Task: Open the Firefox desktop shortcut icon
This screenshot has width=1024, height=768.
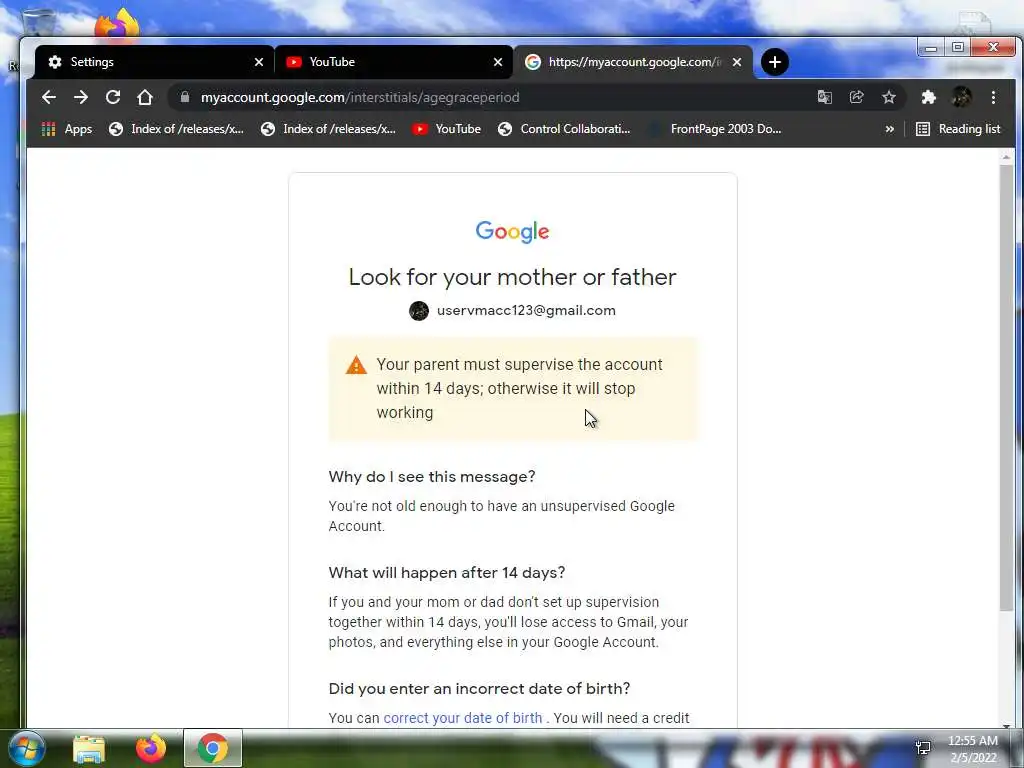Action: tap(118, 25)
